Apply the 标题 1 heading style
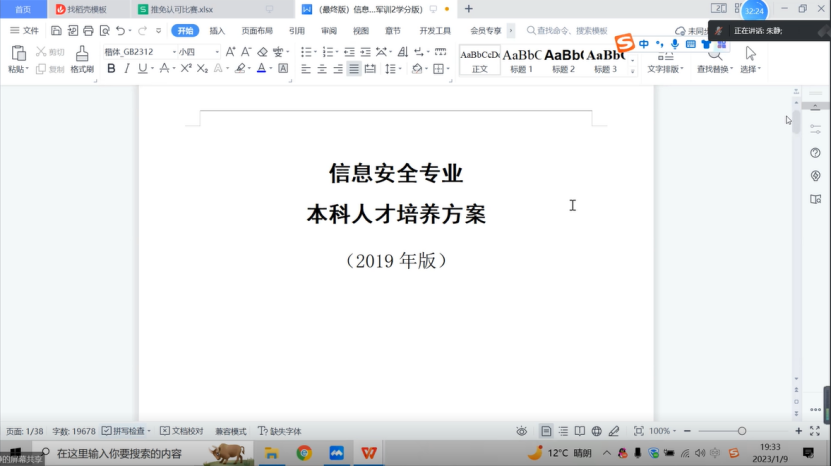 pyautogui.click(x=522, y=60)
